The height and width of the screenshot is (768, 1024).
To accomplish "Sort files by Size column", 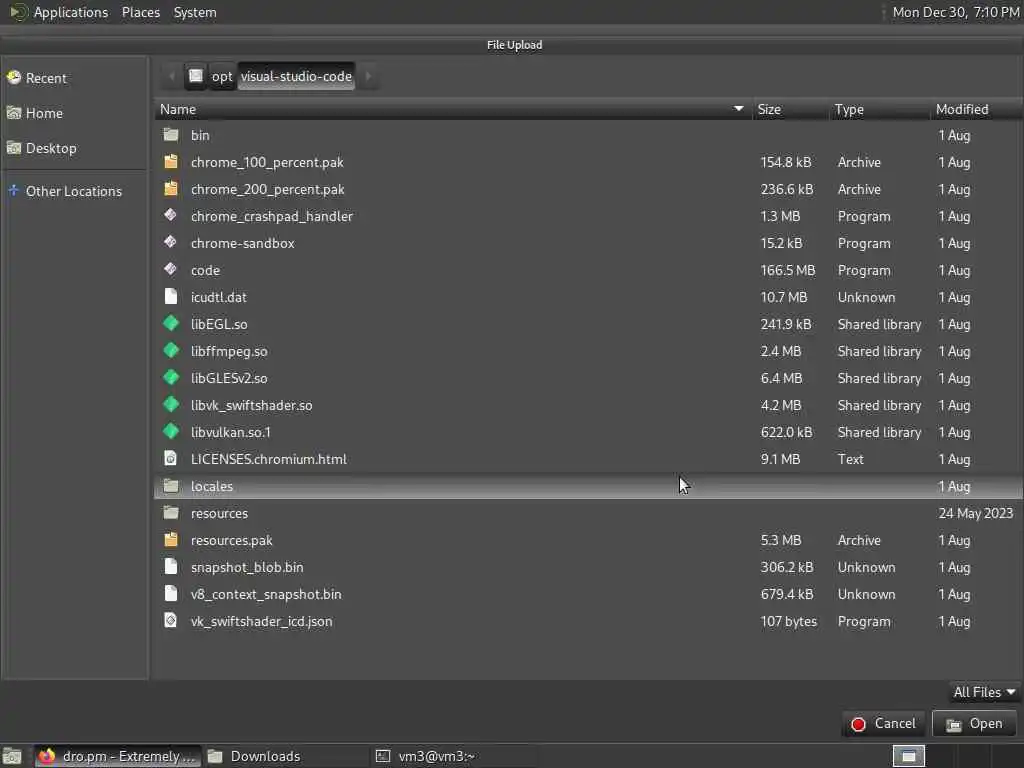I will tap(789, 109).
